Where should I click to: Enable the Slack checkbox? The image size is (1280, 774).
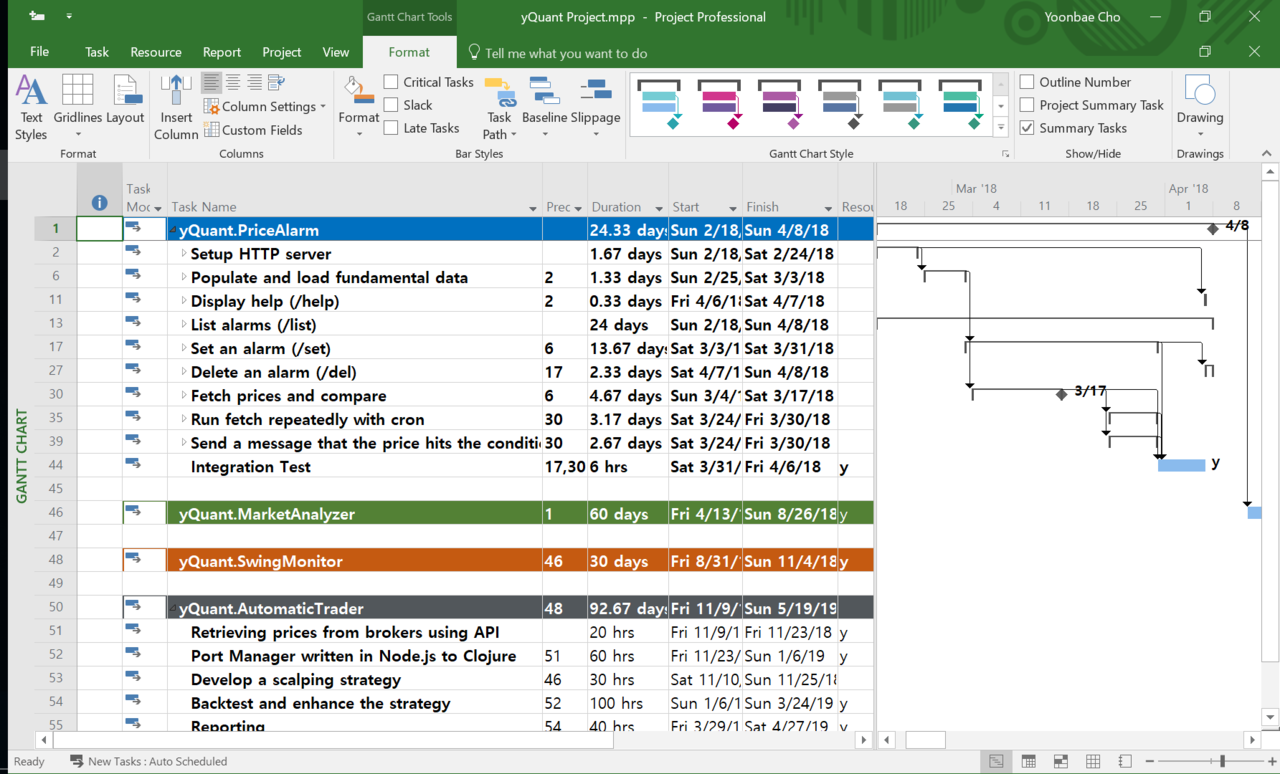pos(391,105)
